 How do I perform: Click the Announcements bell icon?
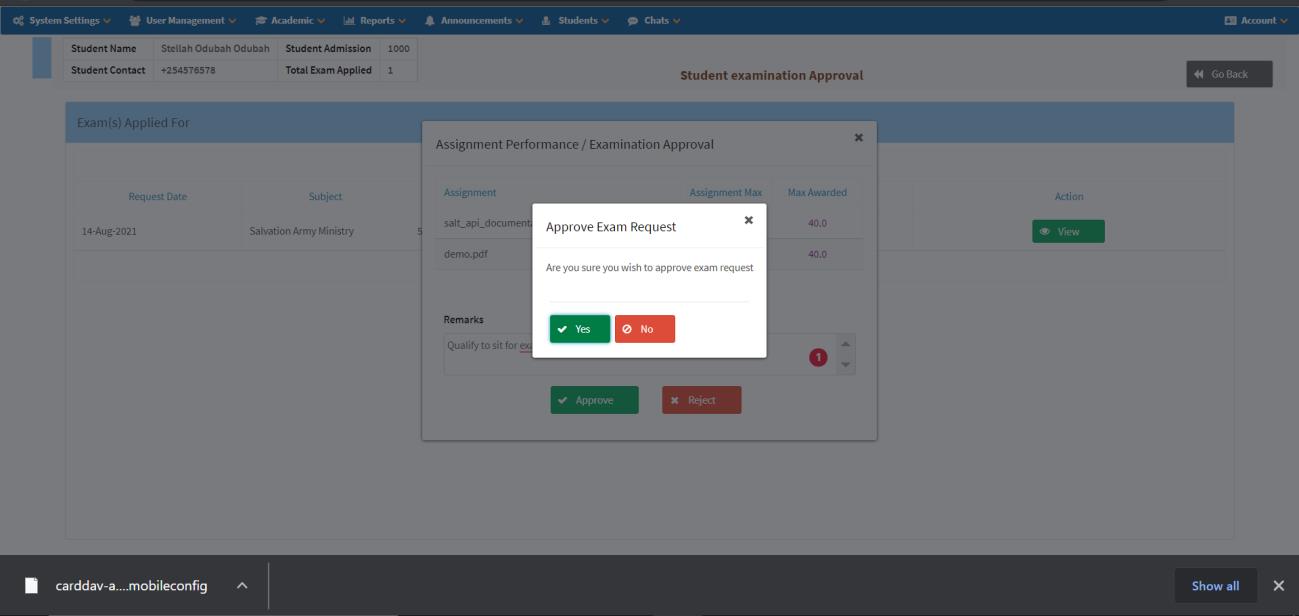point(430,20)
